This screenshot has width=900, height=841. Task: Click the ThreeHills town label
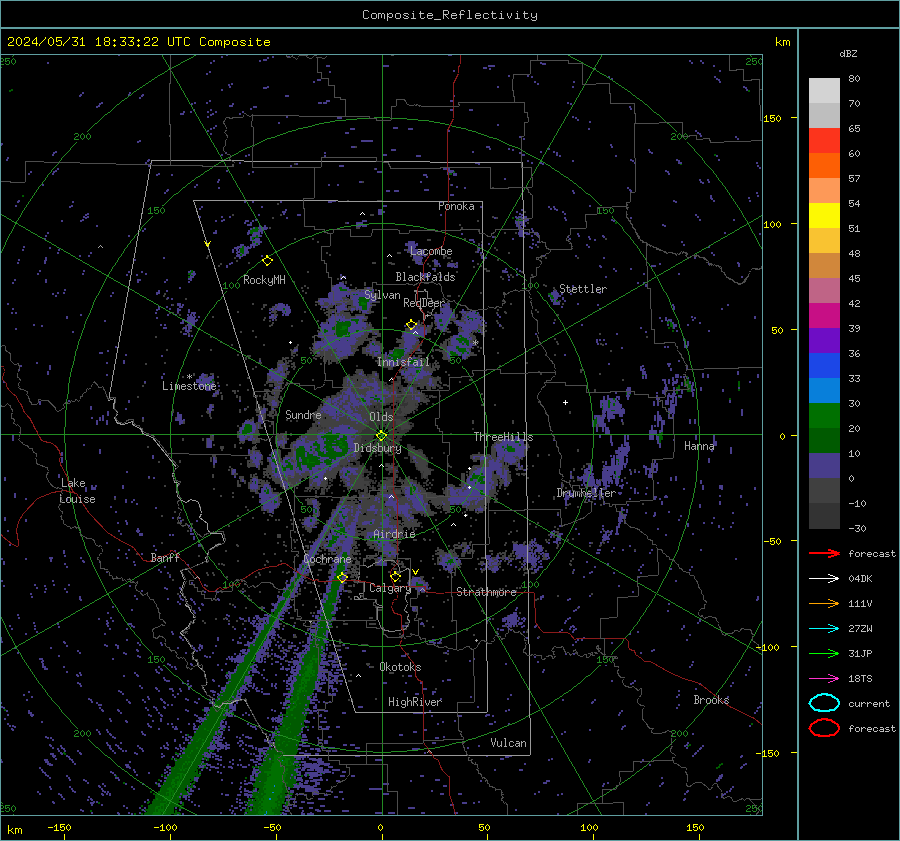(503, 437)
